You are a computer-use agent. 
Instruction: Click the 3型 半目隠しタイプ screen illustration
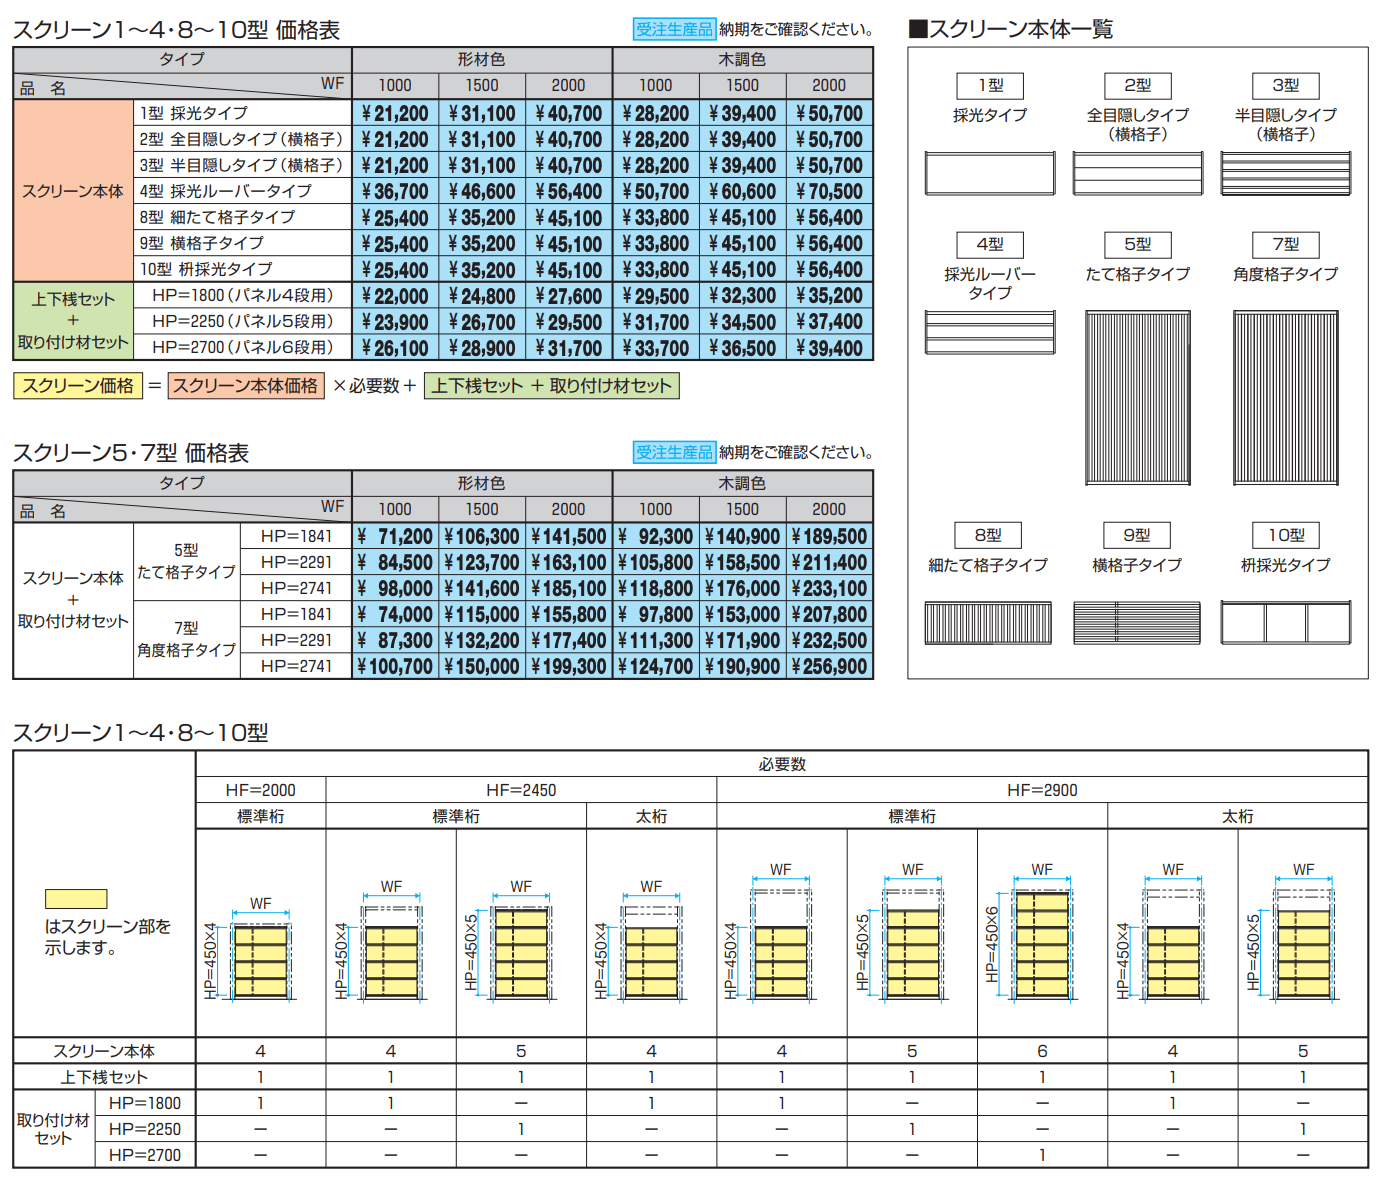(1285, 173)
